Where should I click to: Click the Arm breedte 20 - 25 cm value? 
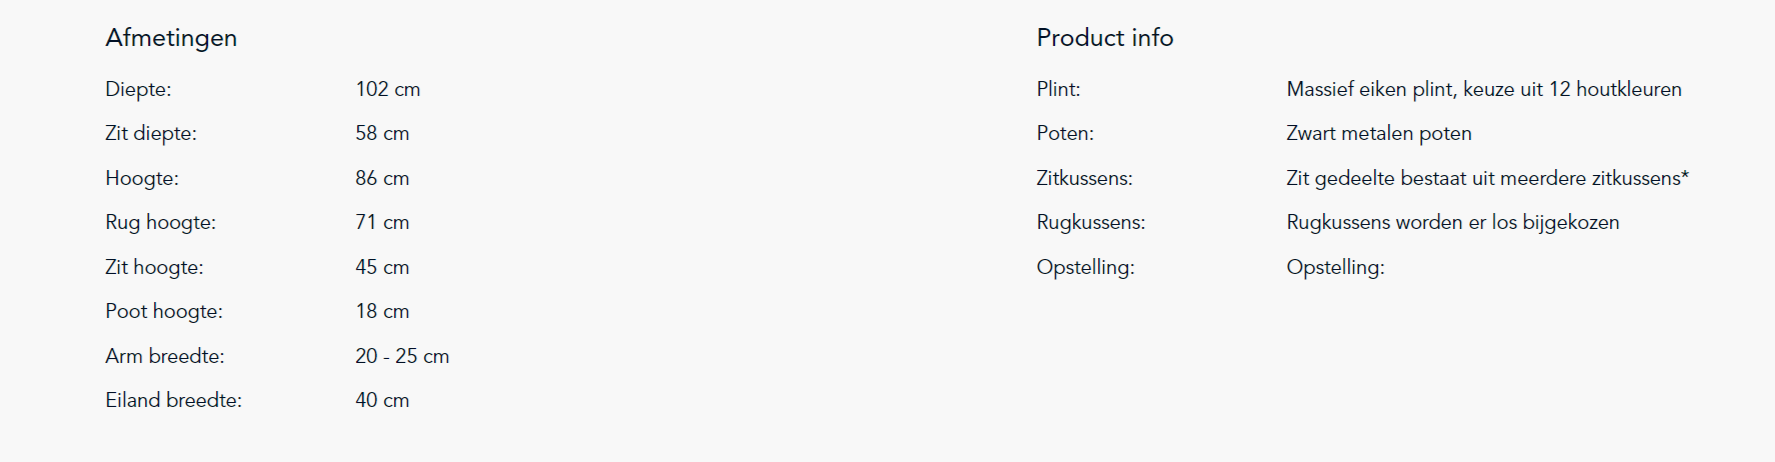pyautogui.click(x=402, y=356)
